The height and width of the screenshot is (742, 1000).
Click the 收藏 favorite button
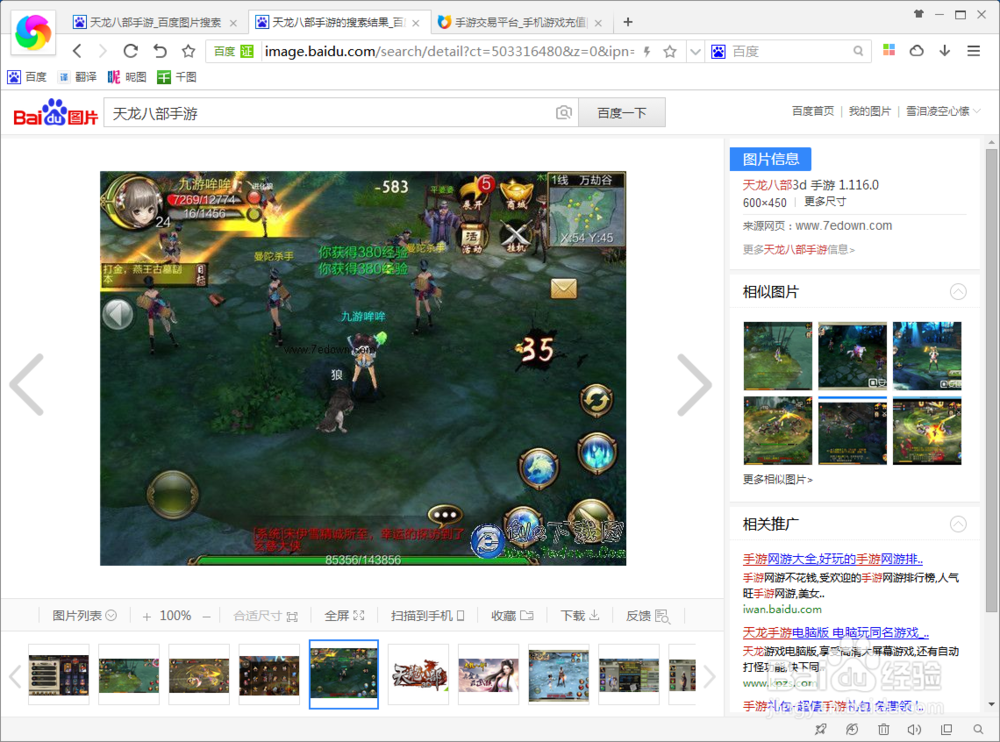[512, 616]
